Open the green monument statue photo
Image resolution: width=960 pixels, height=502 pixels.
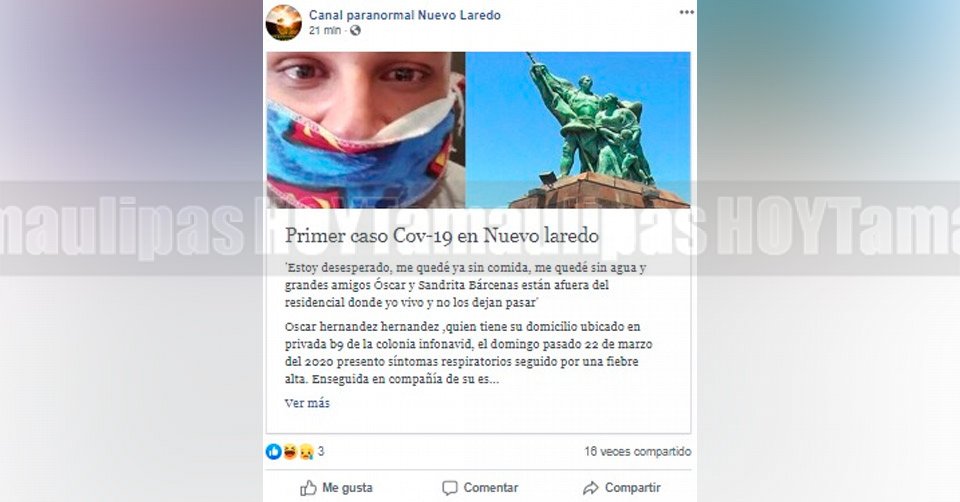(x=578, y=130)
